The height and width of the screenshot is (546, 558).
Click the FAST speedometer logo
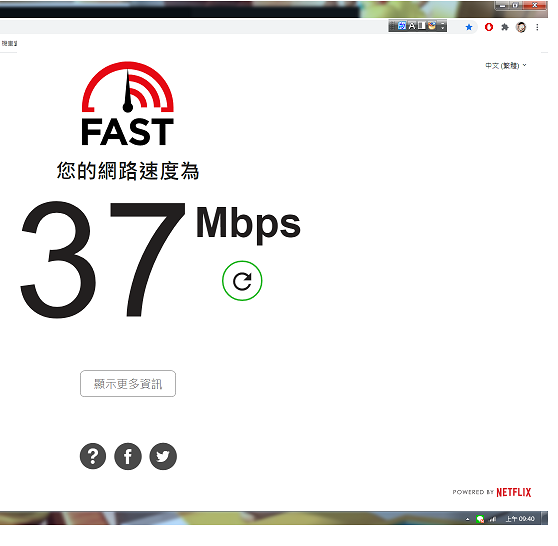(128, 103)
